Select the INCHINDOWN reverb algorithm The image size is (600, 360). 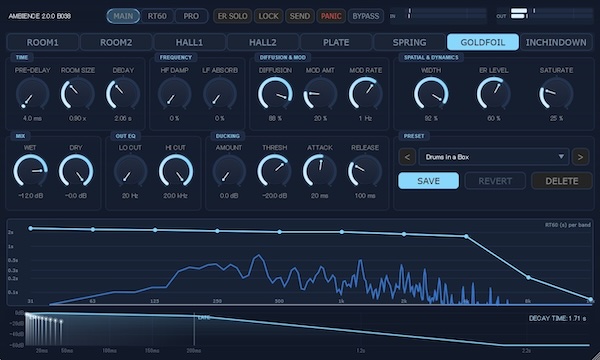point(556,42)
